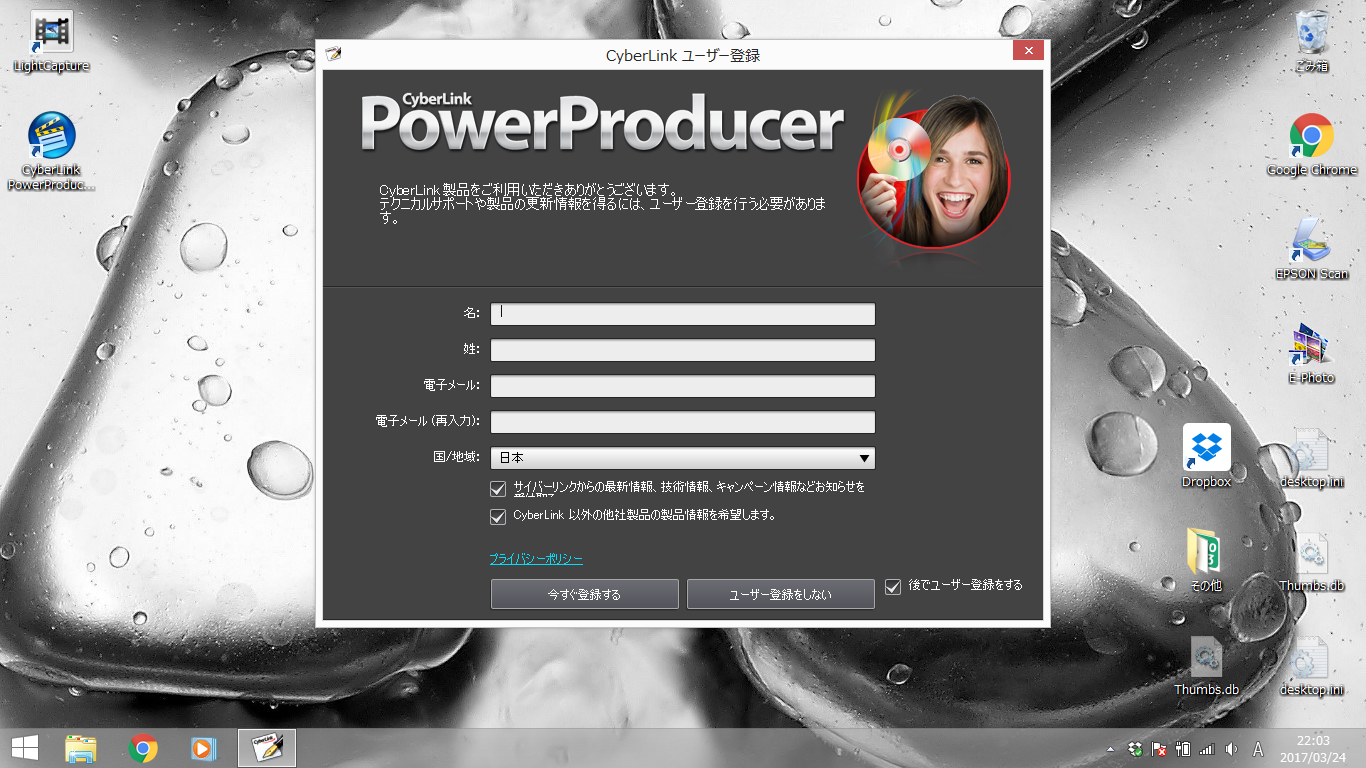Click the dialog title bar icon
The image size is (1366, 768).
[333, 54]
